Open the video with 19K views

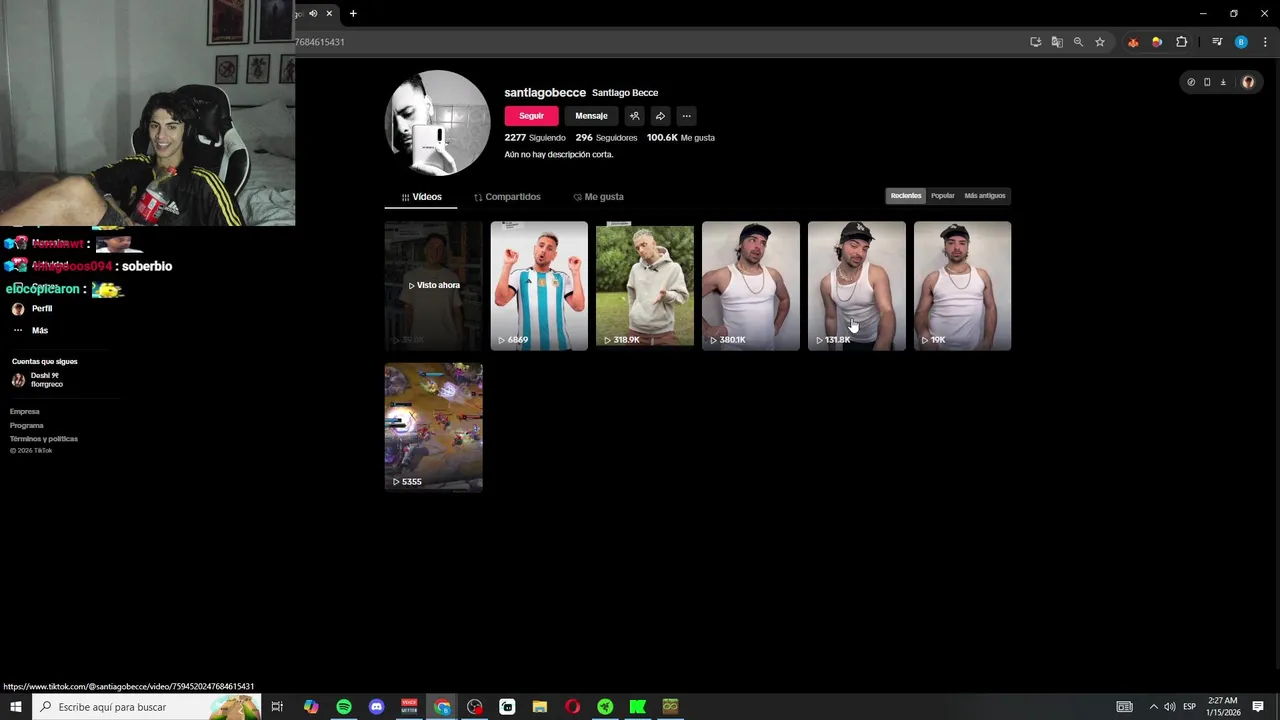(x=963, y=286)
